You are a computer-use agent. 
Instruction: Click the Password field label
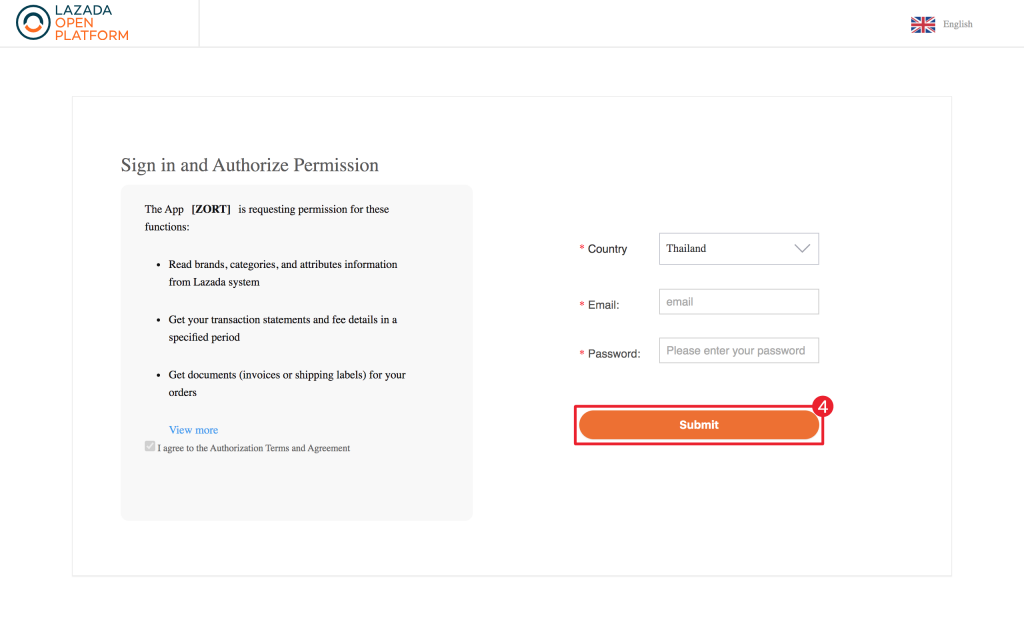(x=614, y=354)
